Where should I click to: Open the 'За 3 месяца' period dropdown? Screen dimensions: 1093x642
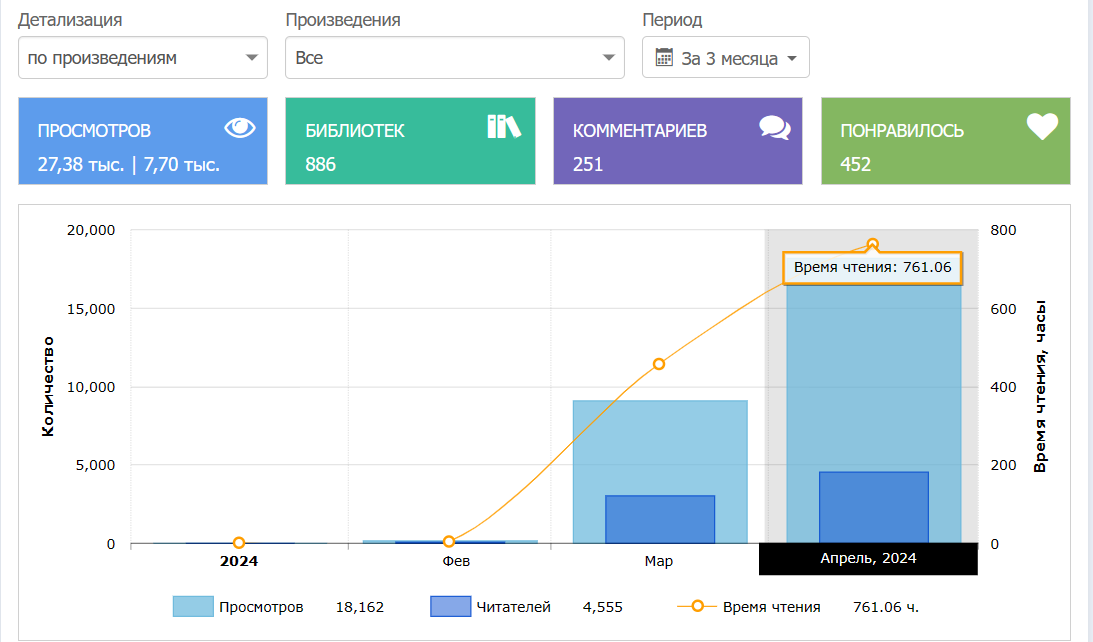coord(726,58)
